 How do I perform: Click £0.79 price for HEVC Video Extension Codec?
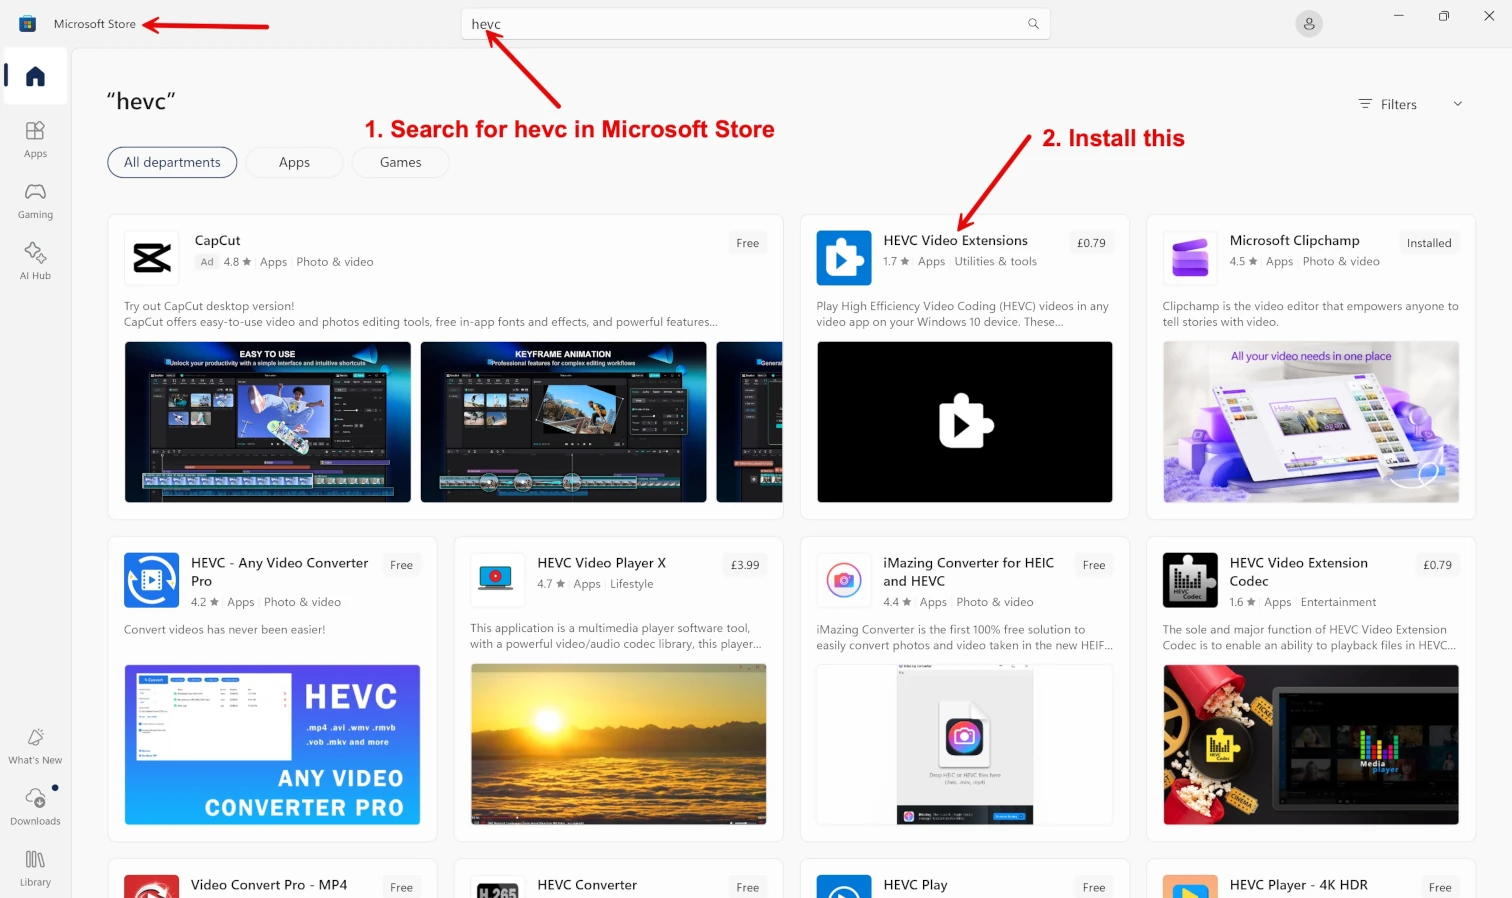click(x=1437, y=565)
